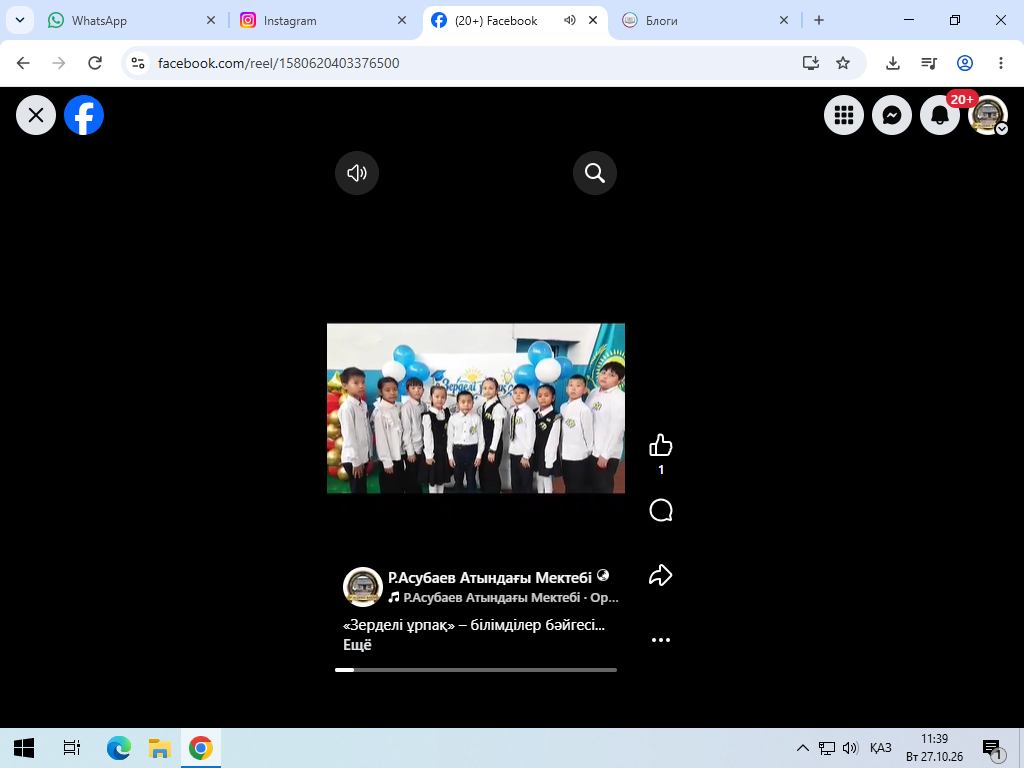The height and width of the screenshot is (768, 1024).
Task: Expand the caption with Ещё
Action: click(357, 645)
